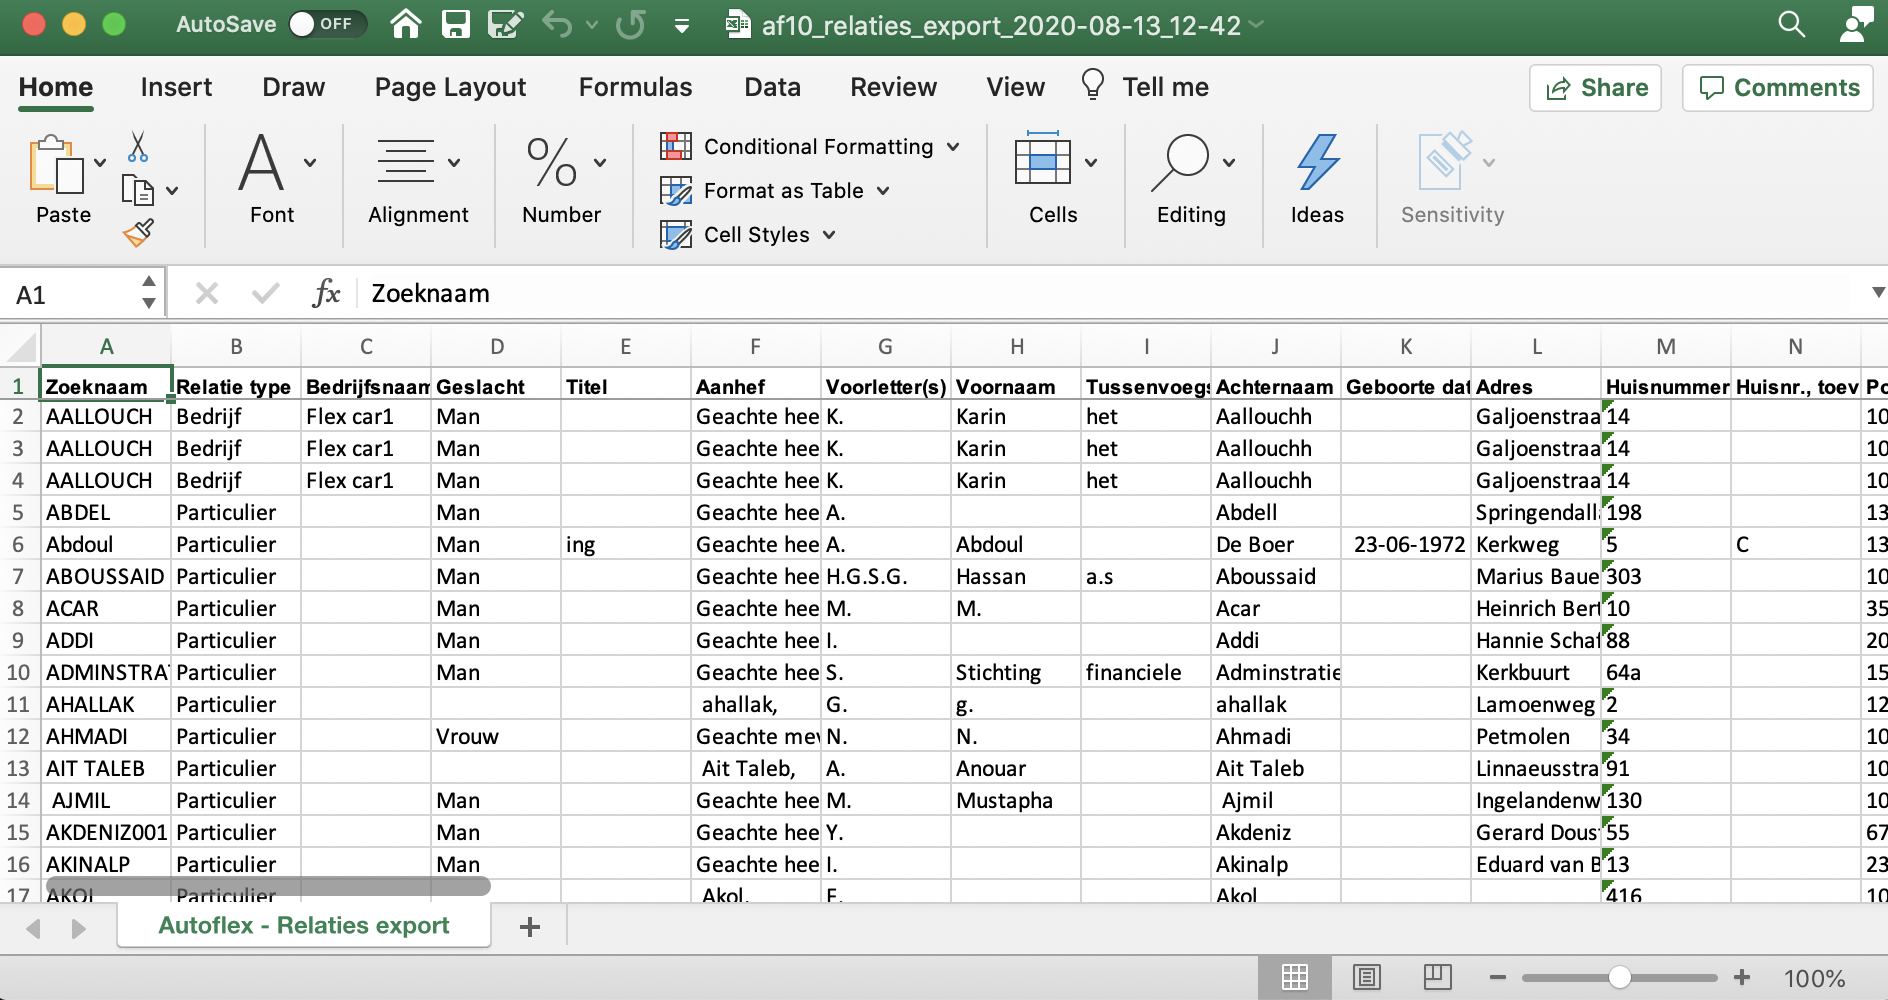Viewport: 1888px width, 1000px height.
Task: Click the Cut scissors icon
Action: [x=138, y=147]
